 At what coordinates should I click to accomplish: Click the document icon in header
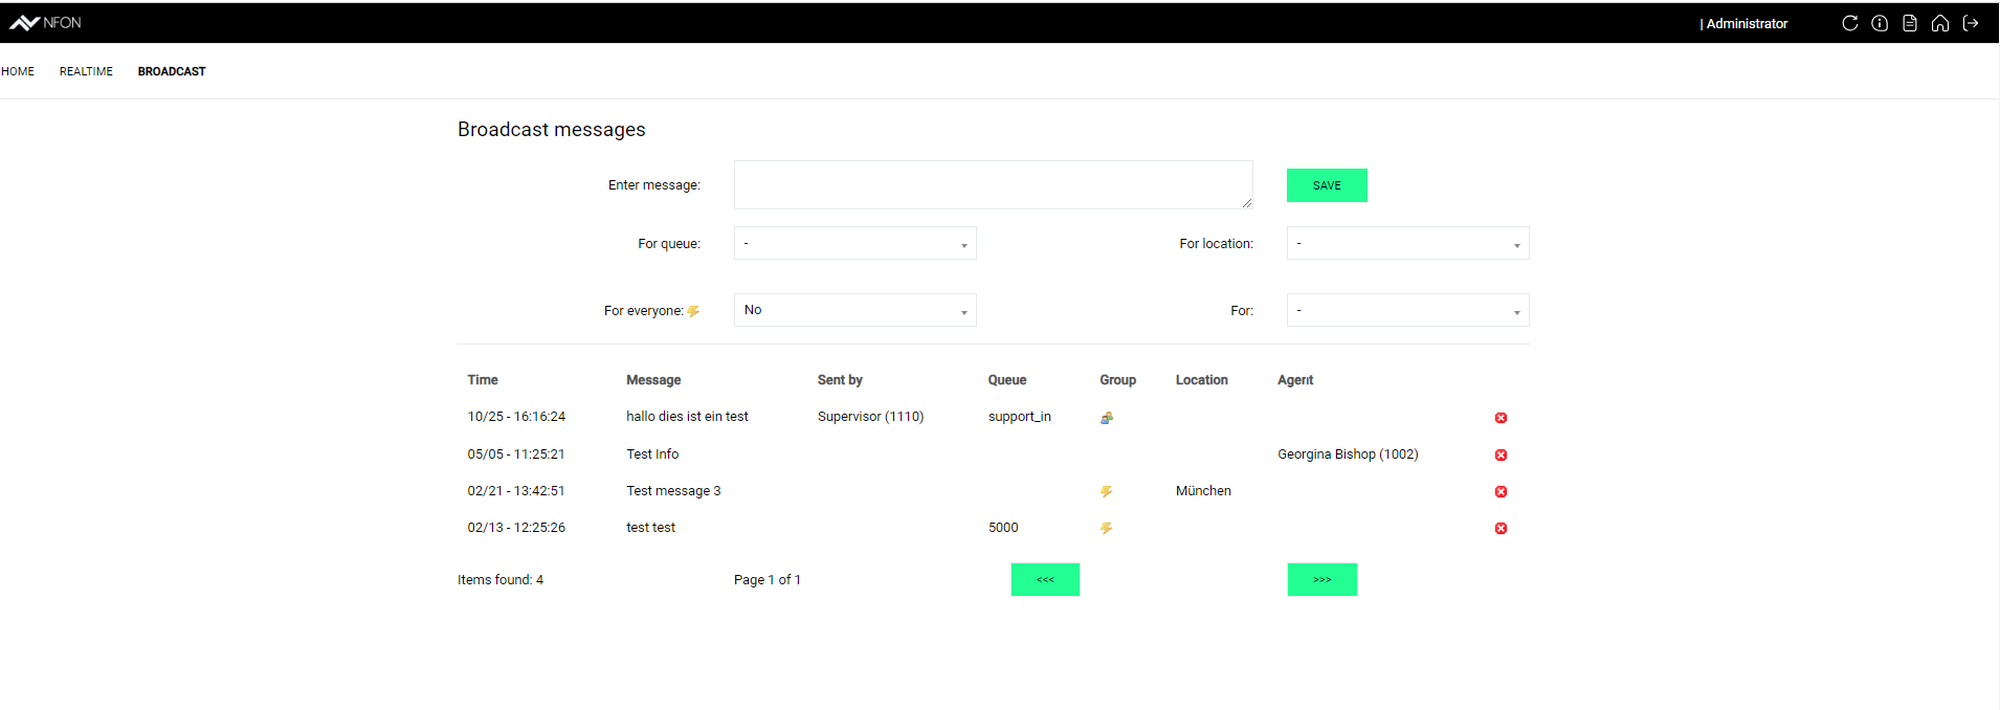coord(1909,23)
